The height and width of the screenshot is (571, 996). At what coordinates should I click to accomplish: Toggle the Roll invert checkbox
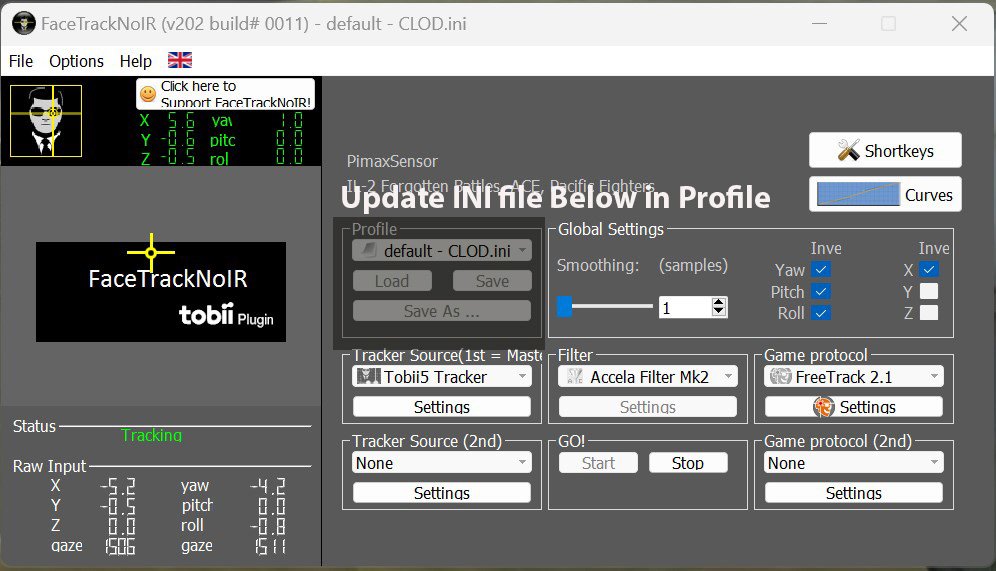coord(821,313)
